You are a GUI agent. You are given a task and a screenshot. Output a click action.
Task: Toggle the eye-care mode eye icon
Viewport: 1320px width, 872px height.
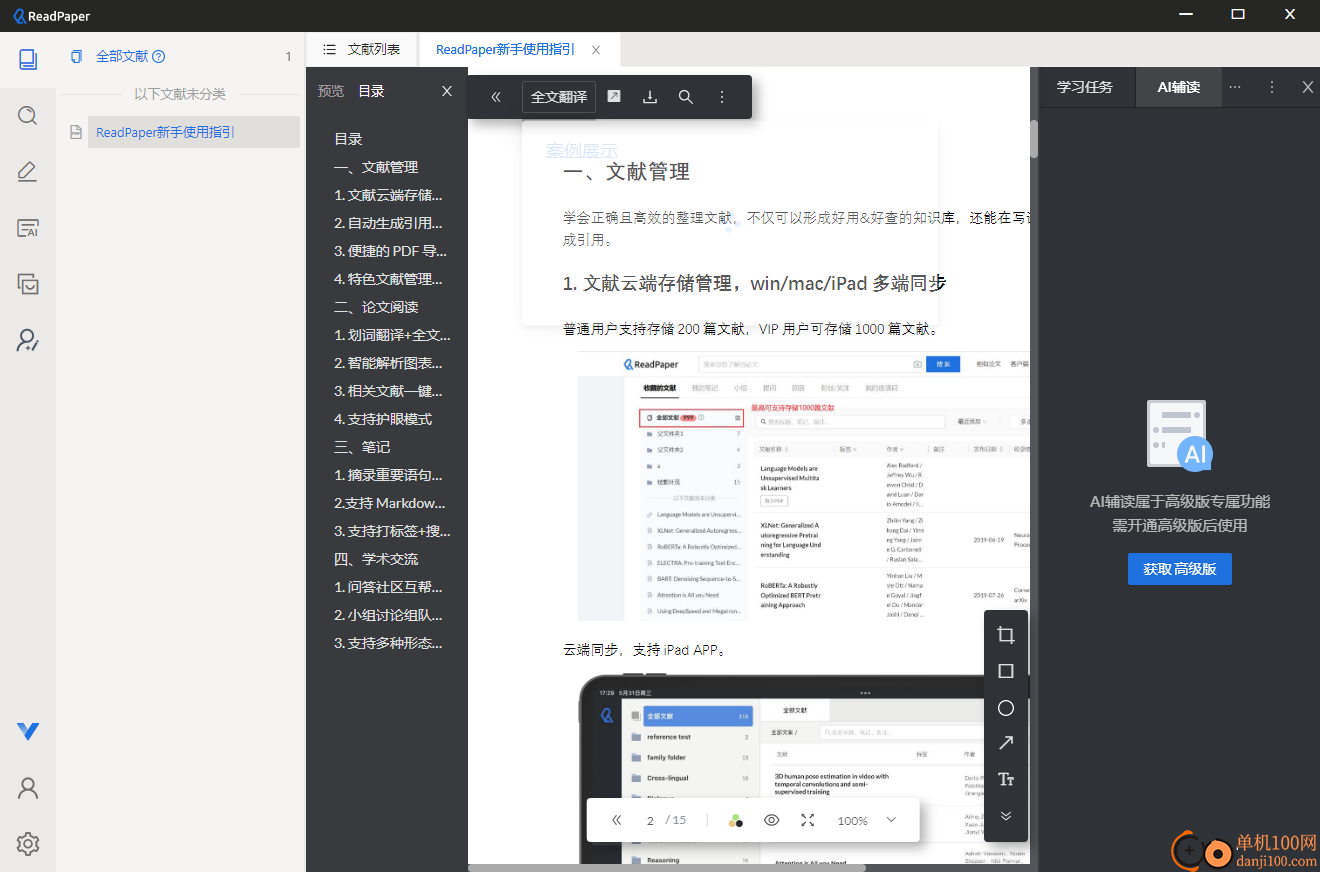(x=772, y=820)
